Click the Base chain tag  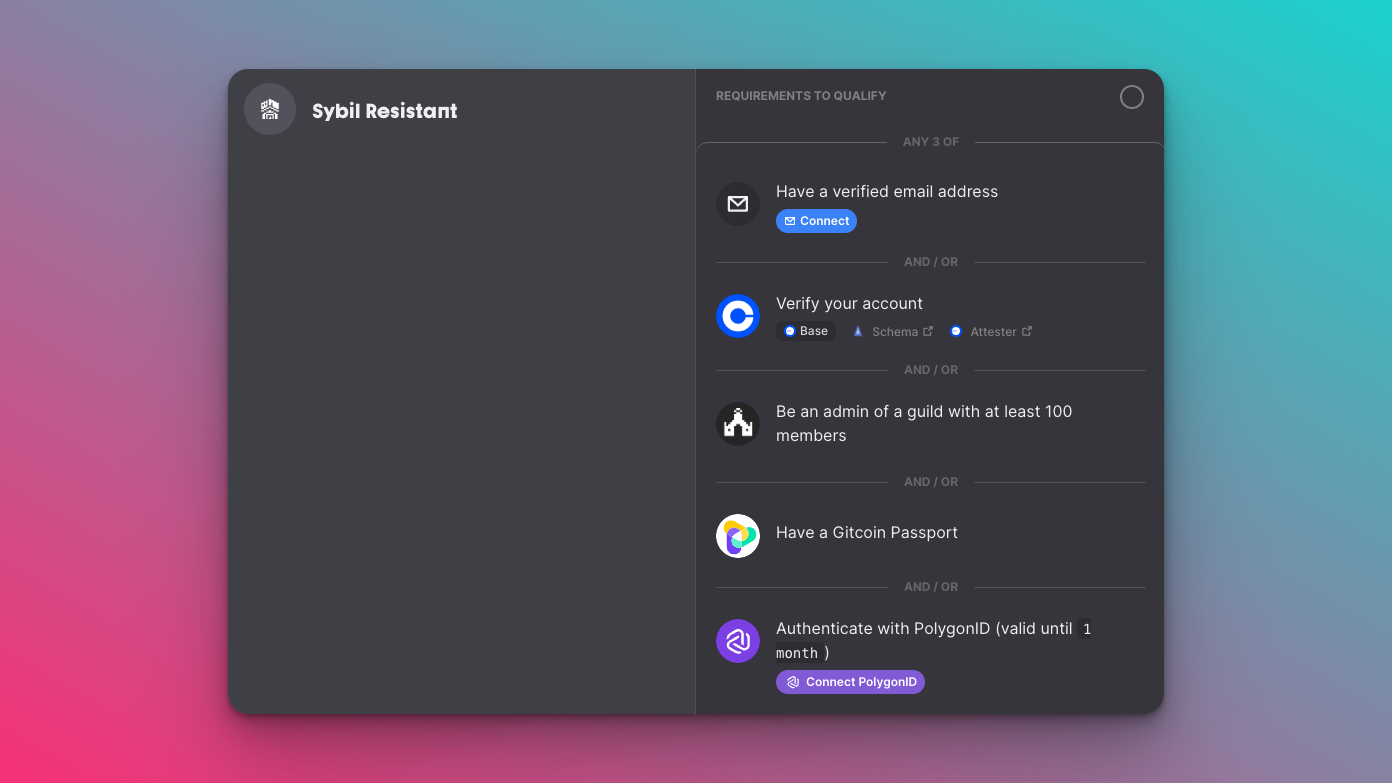(806, 331)
